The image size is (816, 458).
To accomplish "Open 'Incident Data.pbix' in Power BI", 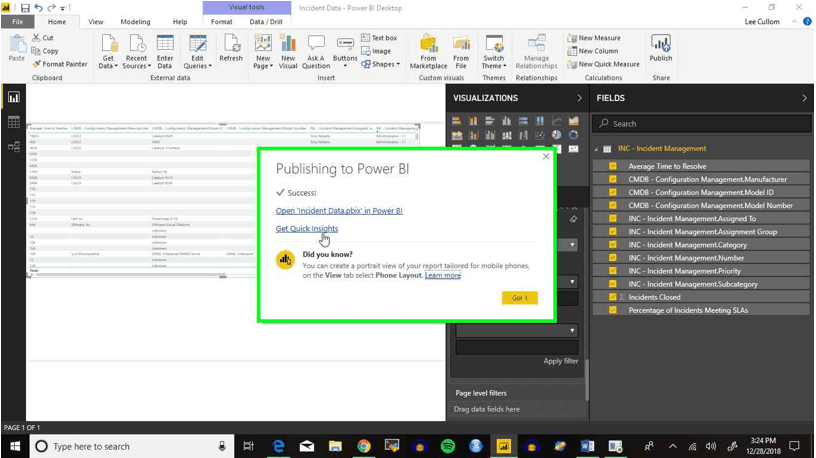I will click(339, 211).
